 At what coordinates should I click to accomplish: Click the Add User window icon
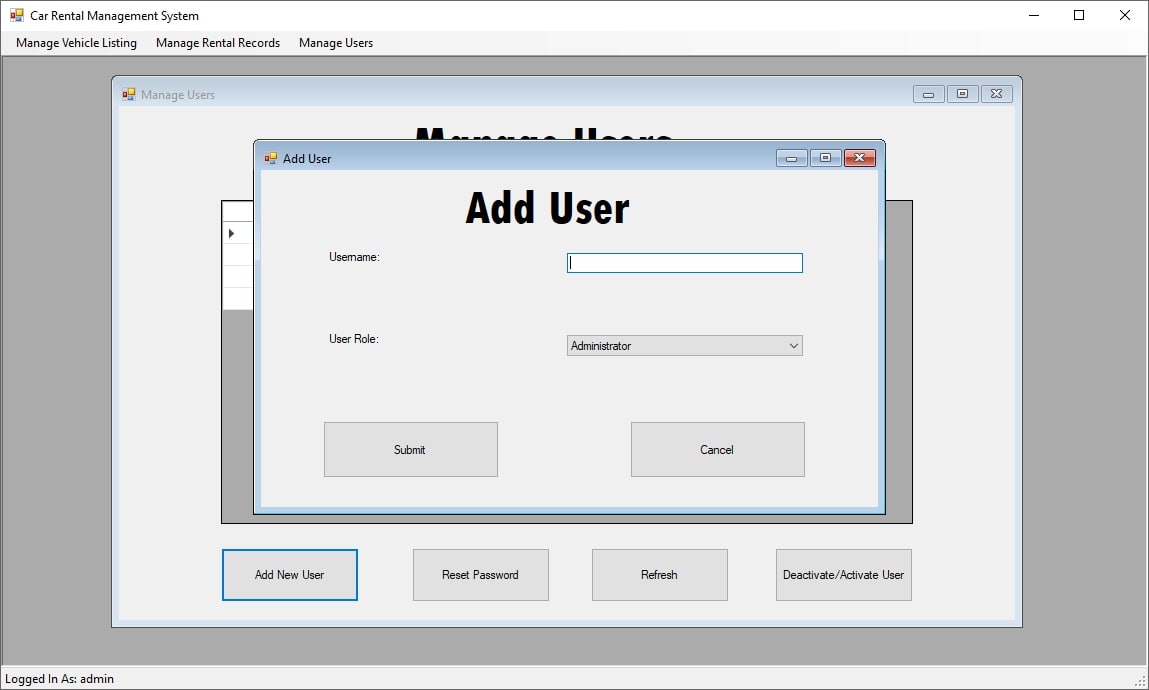tap(270, 158)
